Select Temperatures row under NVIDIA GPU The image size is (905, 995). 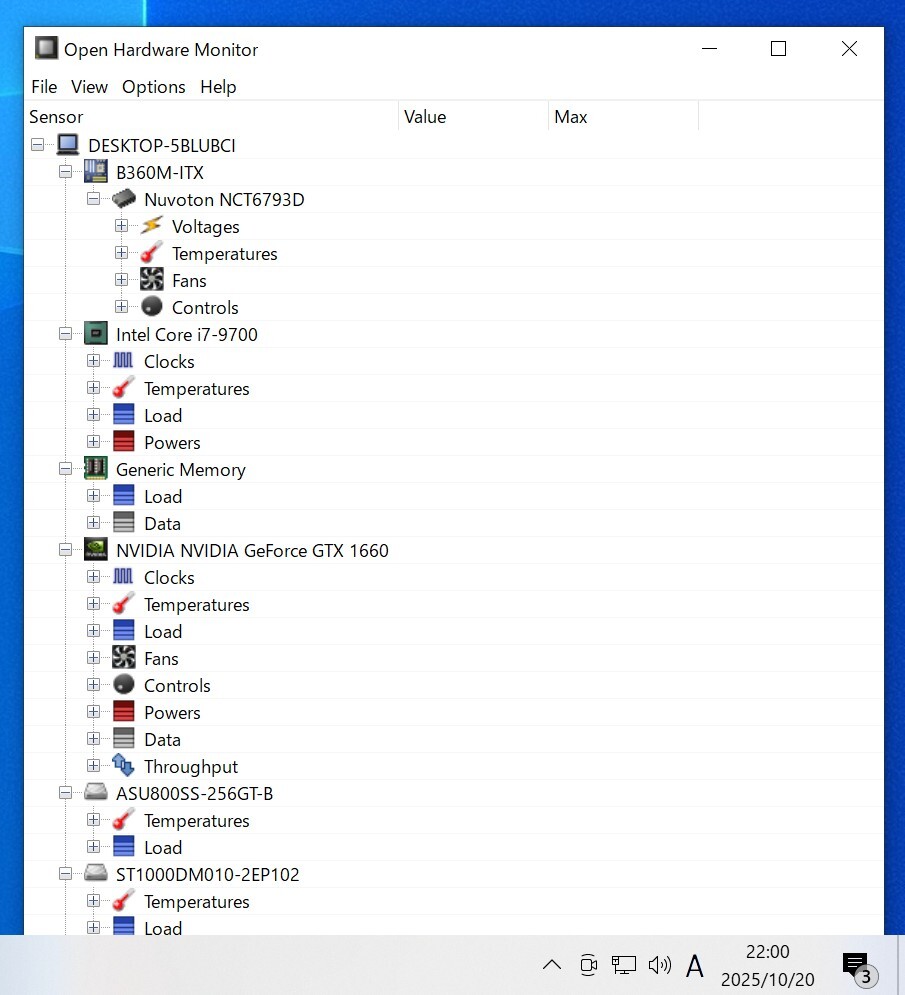click(x=197, y=605)
